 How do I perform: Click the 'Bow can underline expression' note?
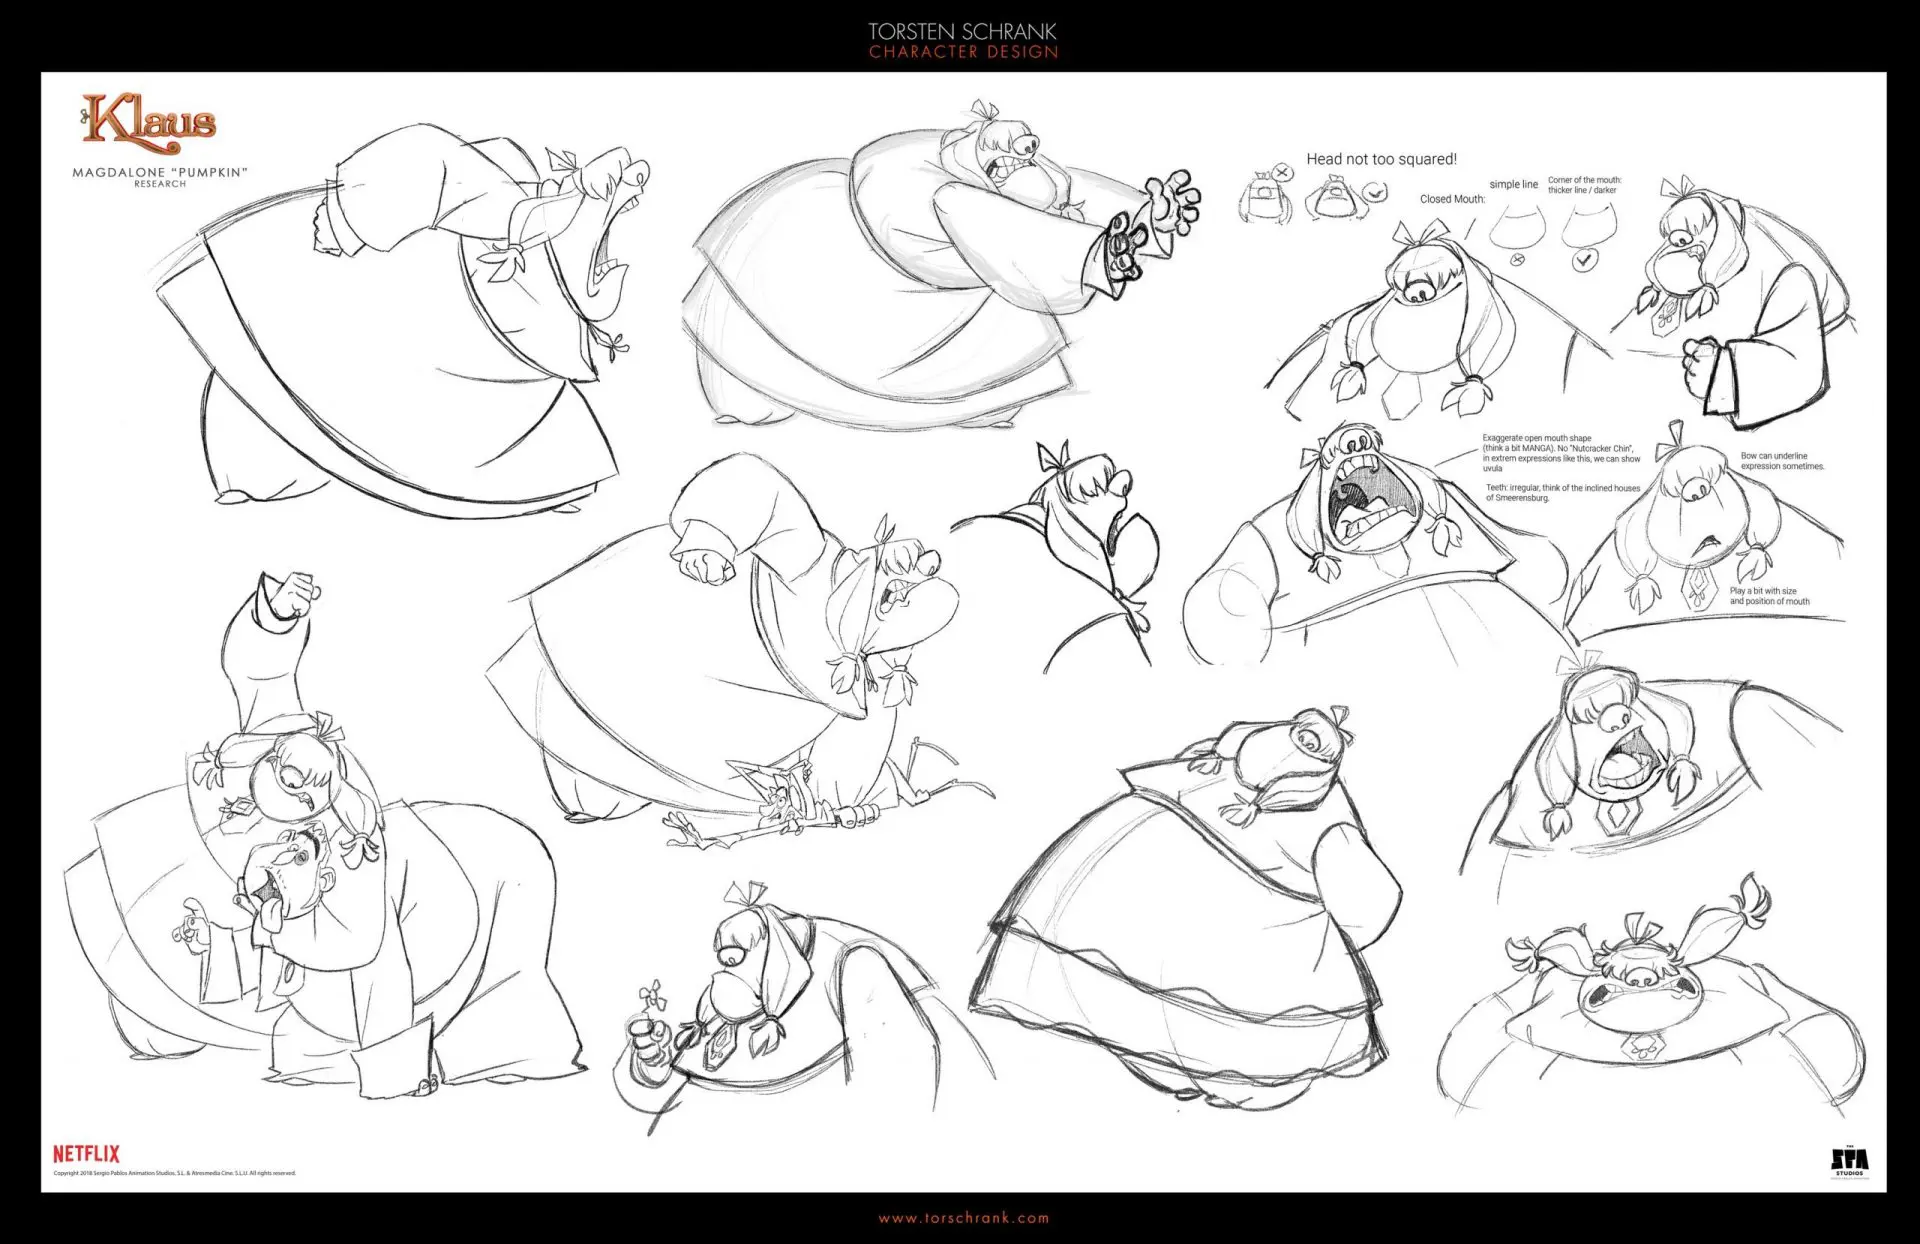click(1782, 461)
